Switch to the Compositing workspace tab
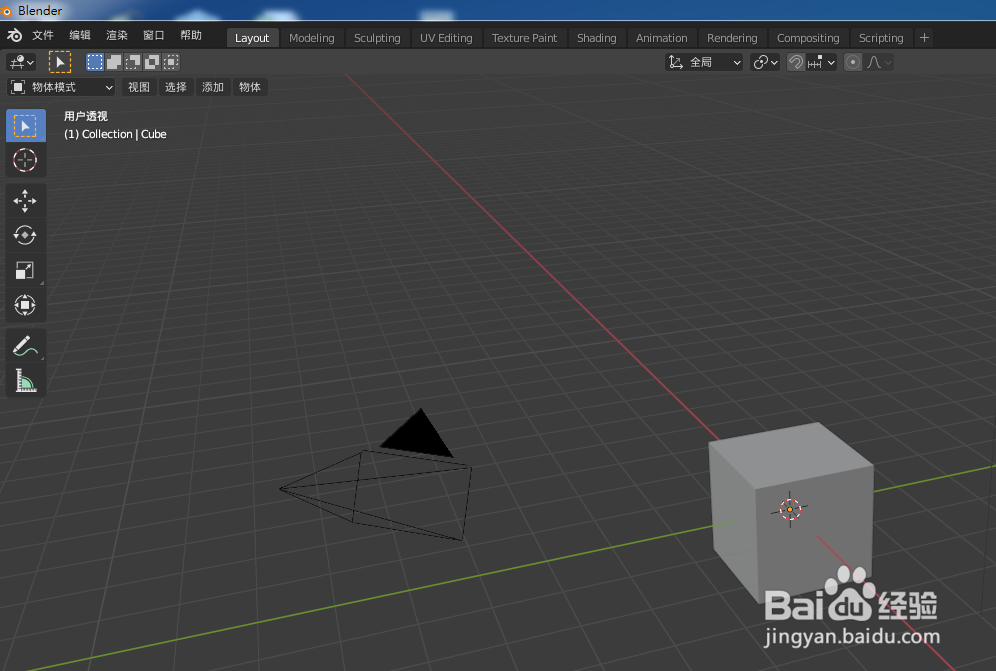 (808, 38)
